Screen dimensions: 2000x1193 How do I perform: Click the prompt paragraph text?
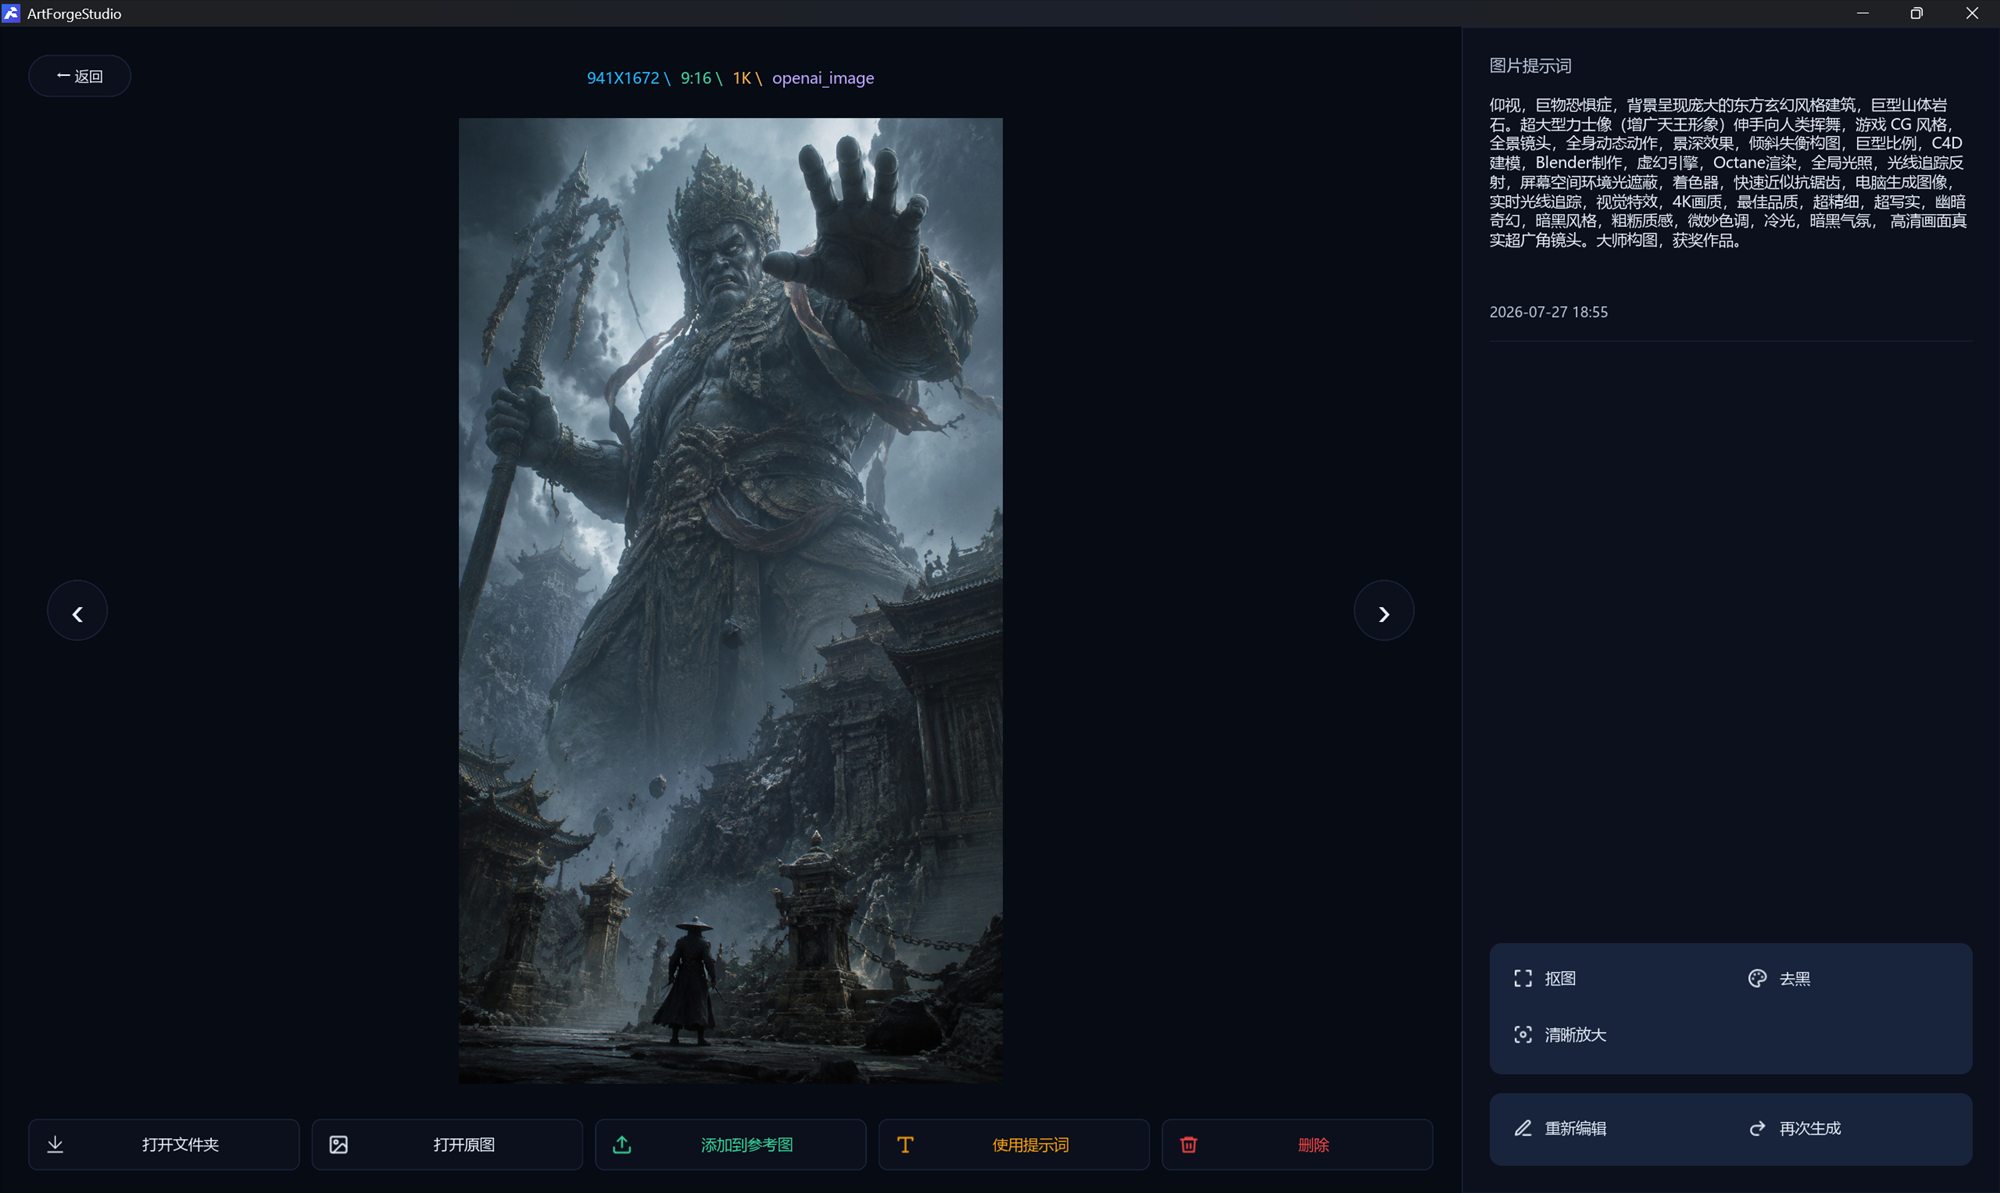1728,172
